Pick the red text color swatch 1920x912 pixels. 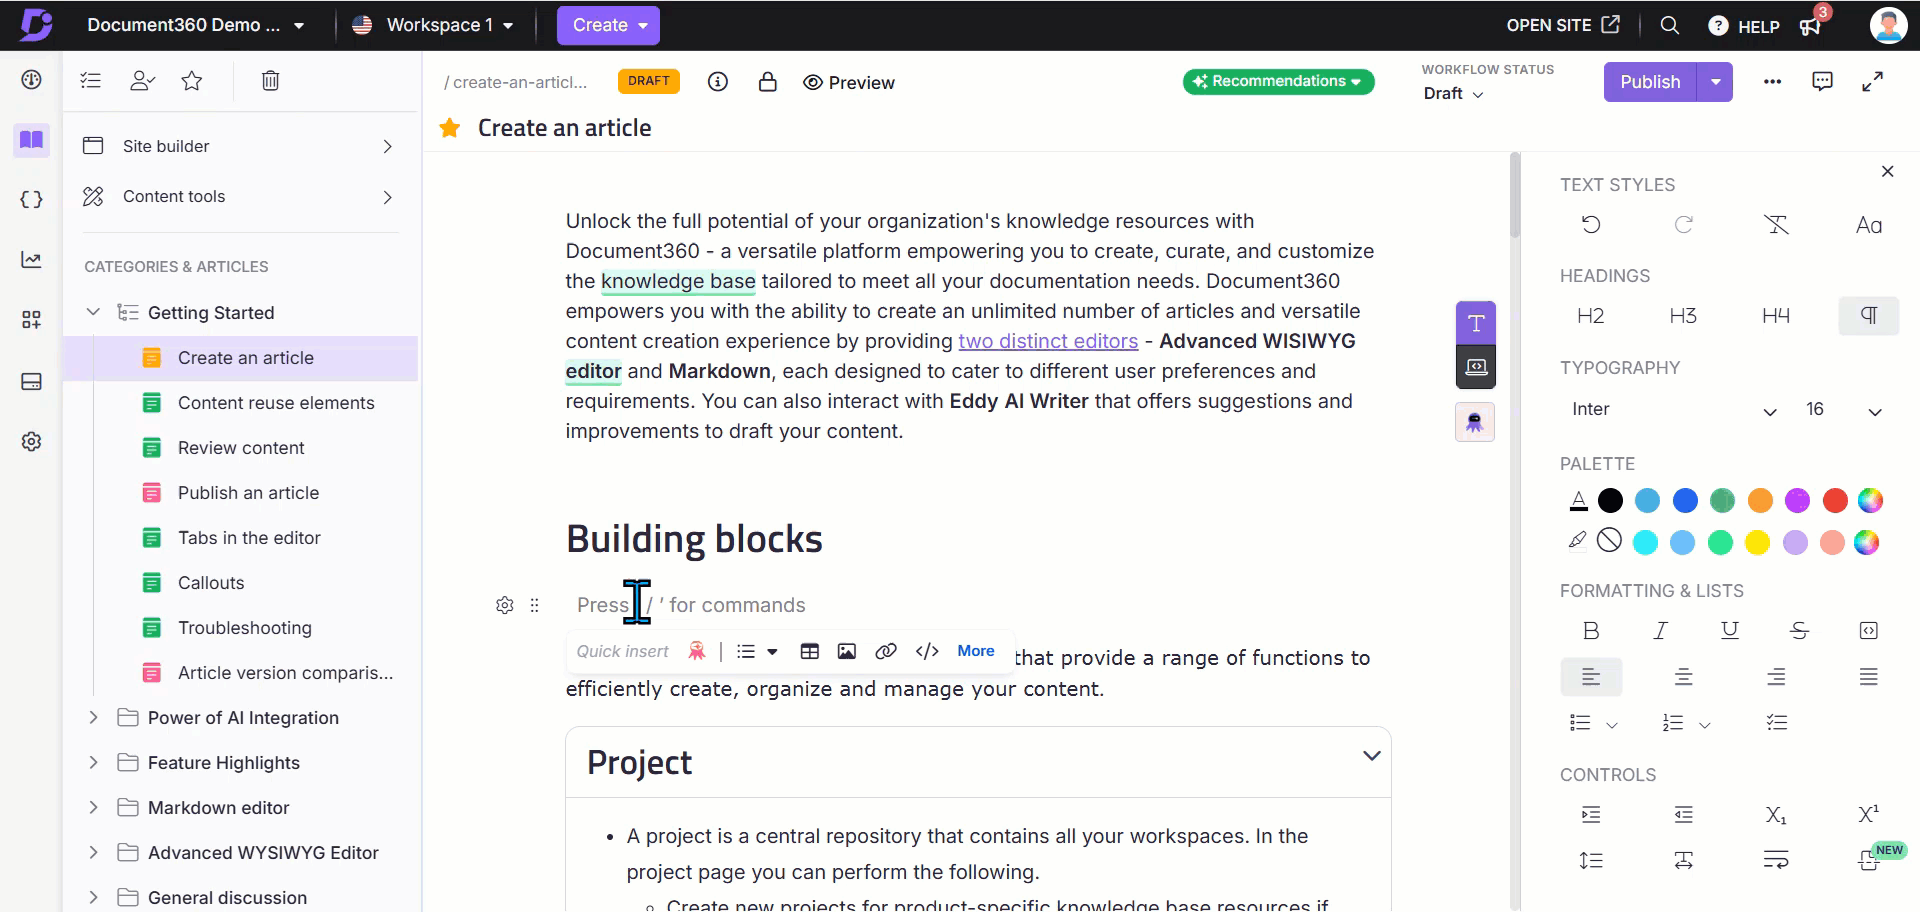point(1834,500)
